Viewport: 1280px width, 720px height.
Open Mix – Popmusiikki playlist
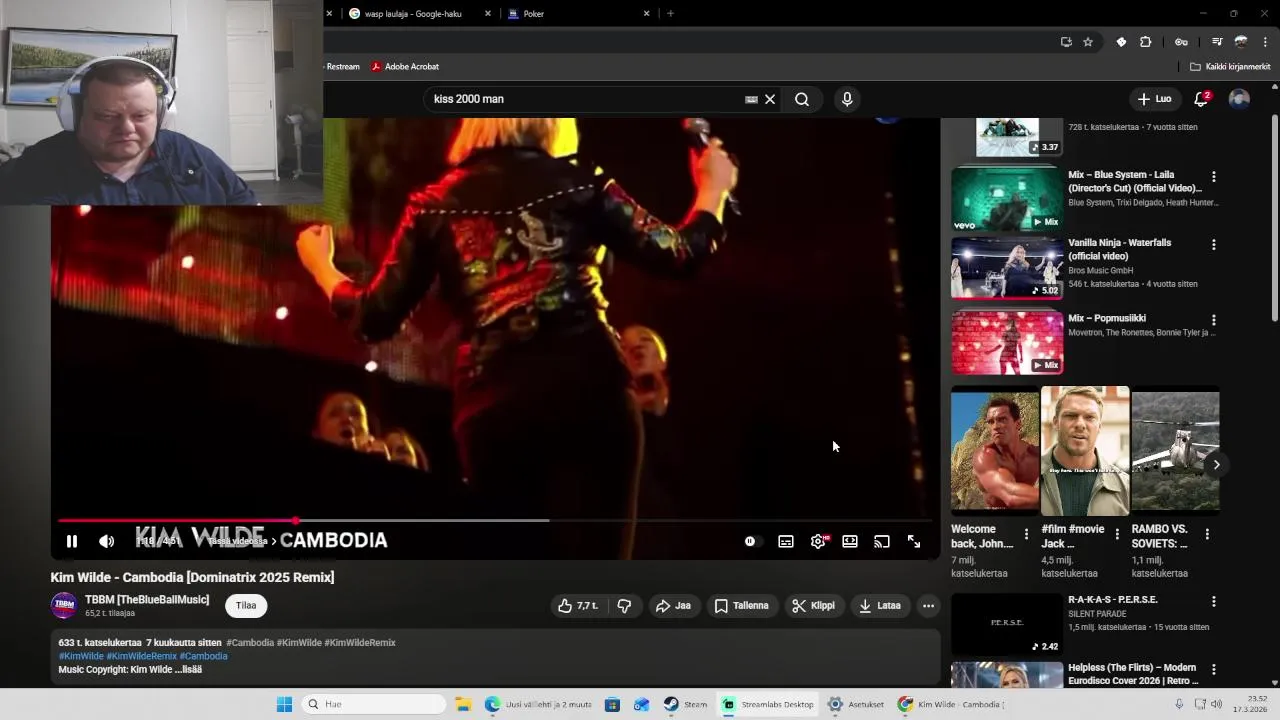click(1007, 343)
